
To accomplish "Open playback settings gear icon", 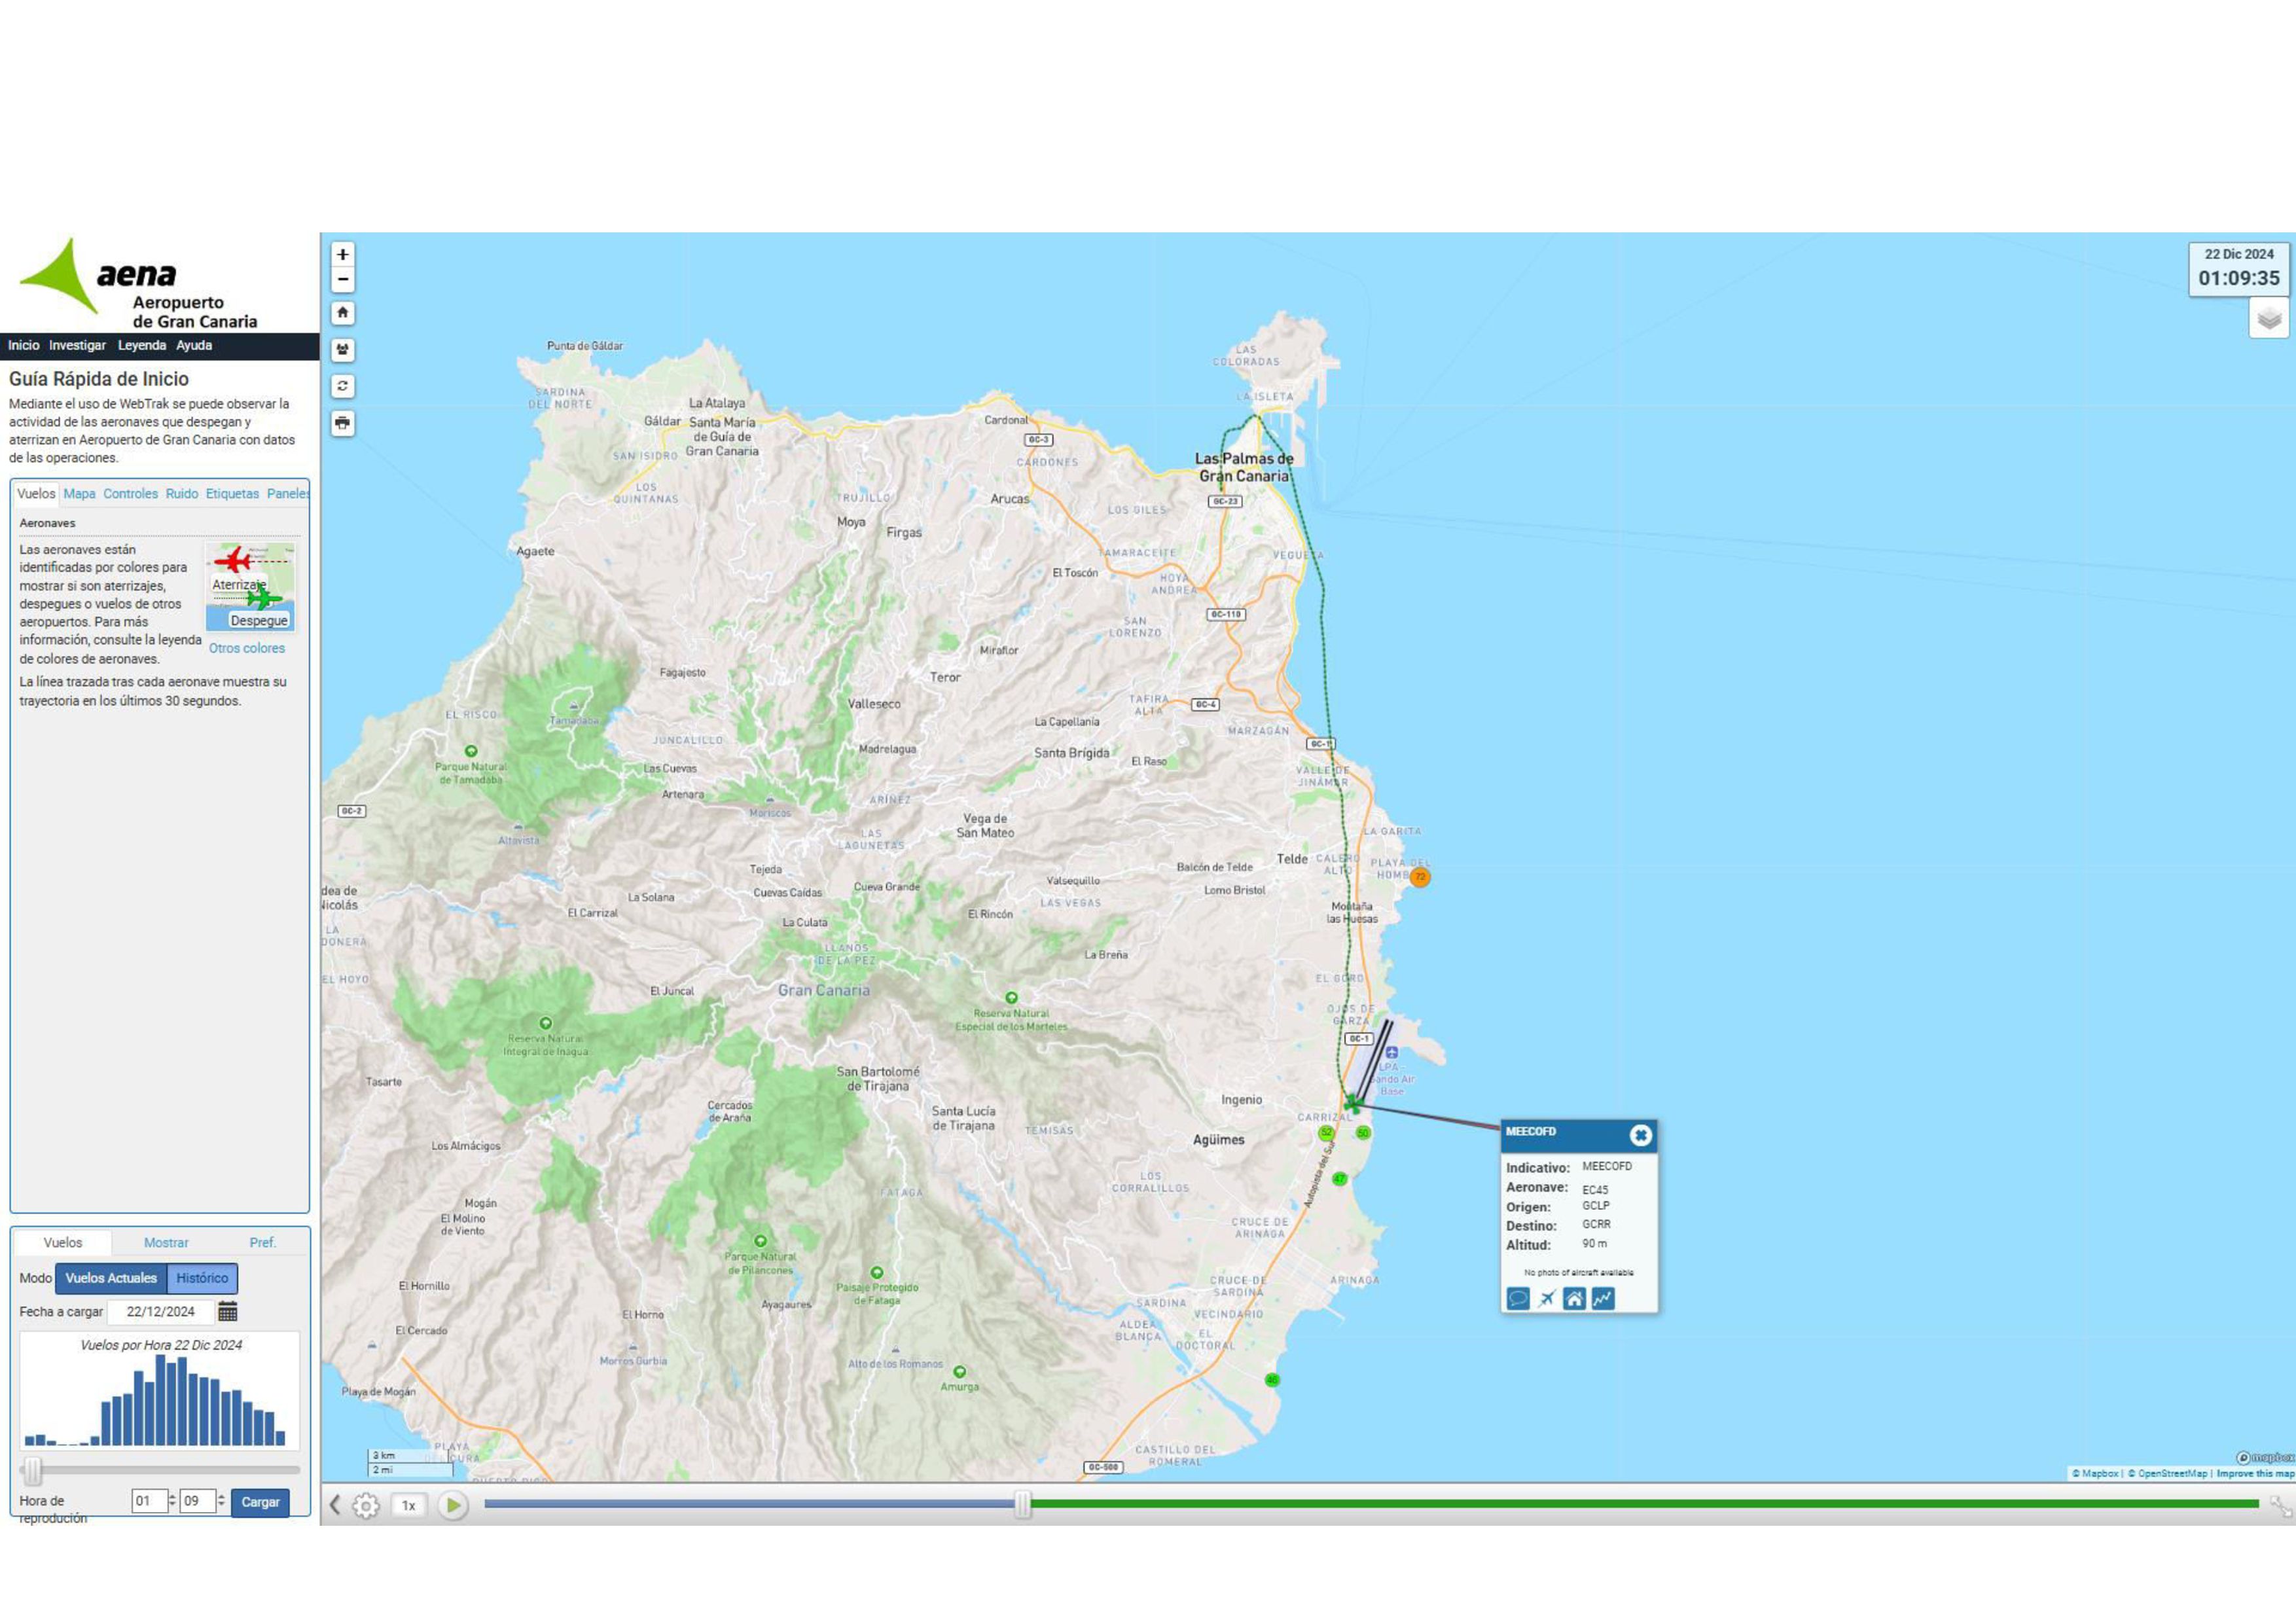I will 366,1505.
